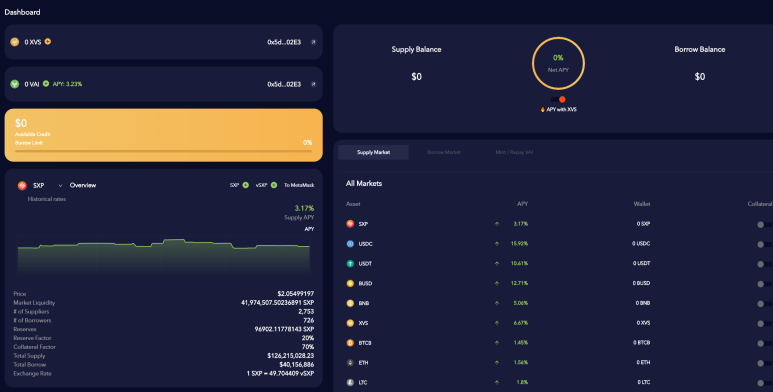Enable BNB collateral toggle
Viewport: 773px width, 392px height.
765,304
